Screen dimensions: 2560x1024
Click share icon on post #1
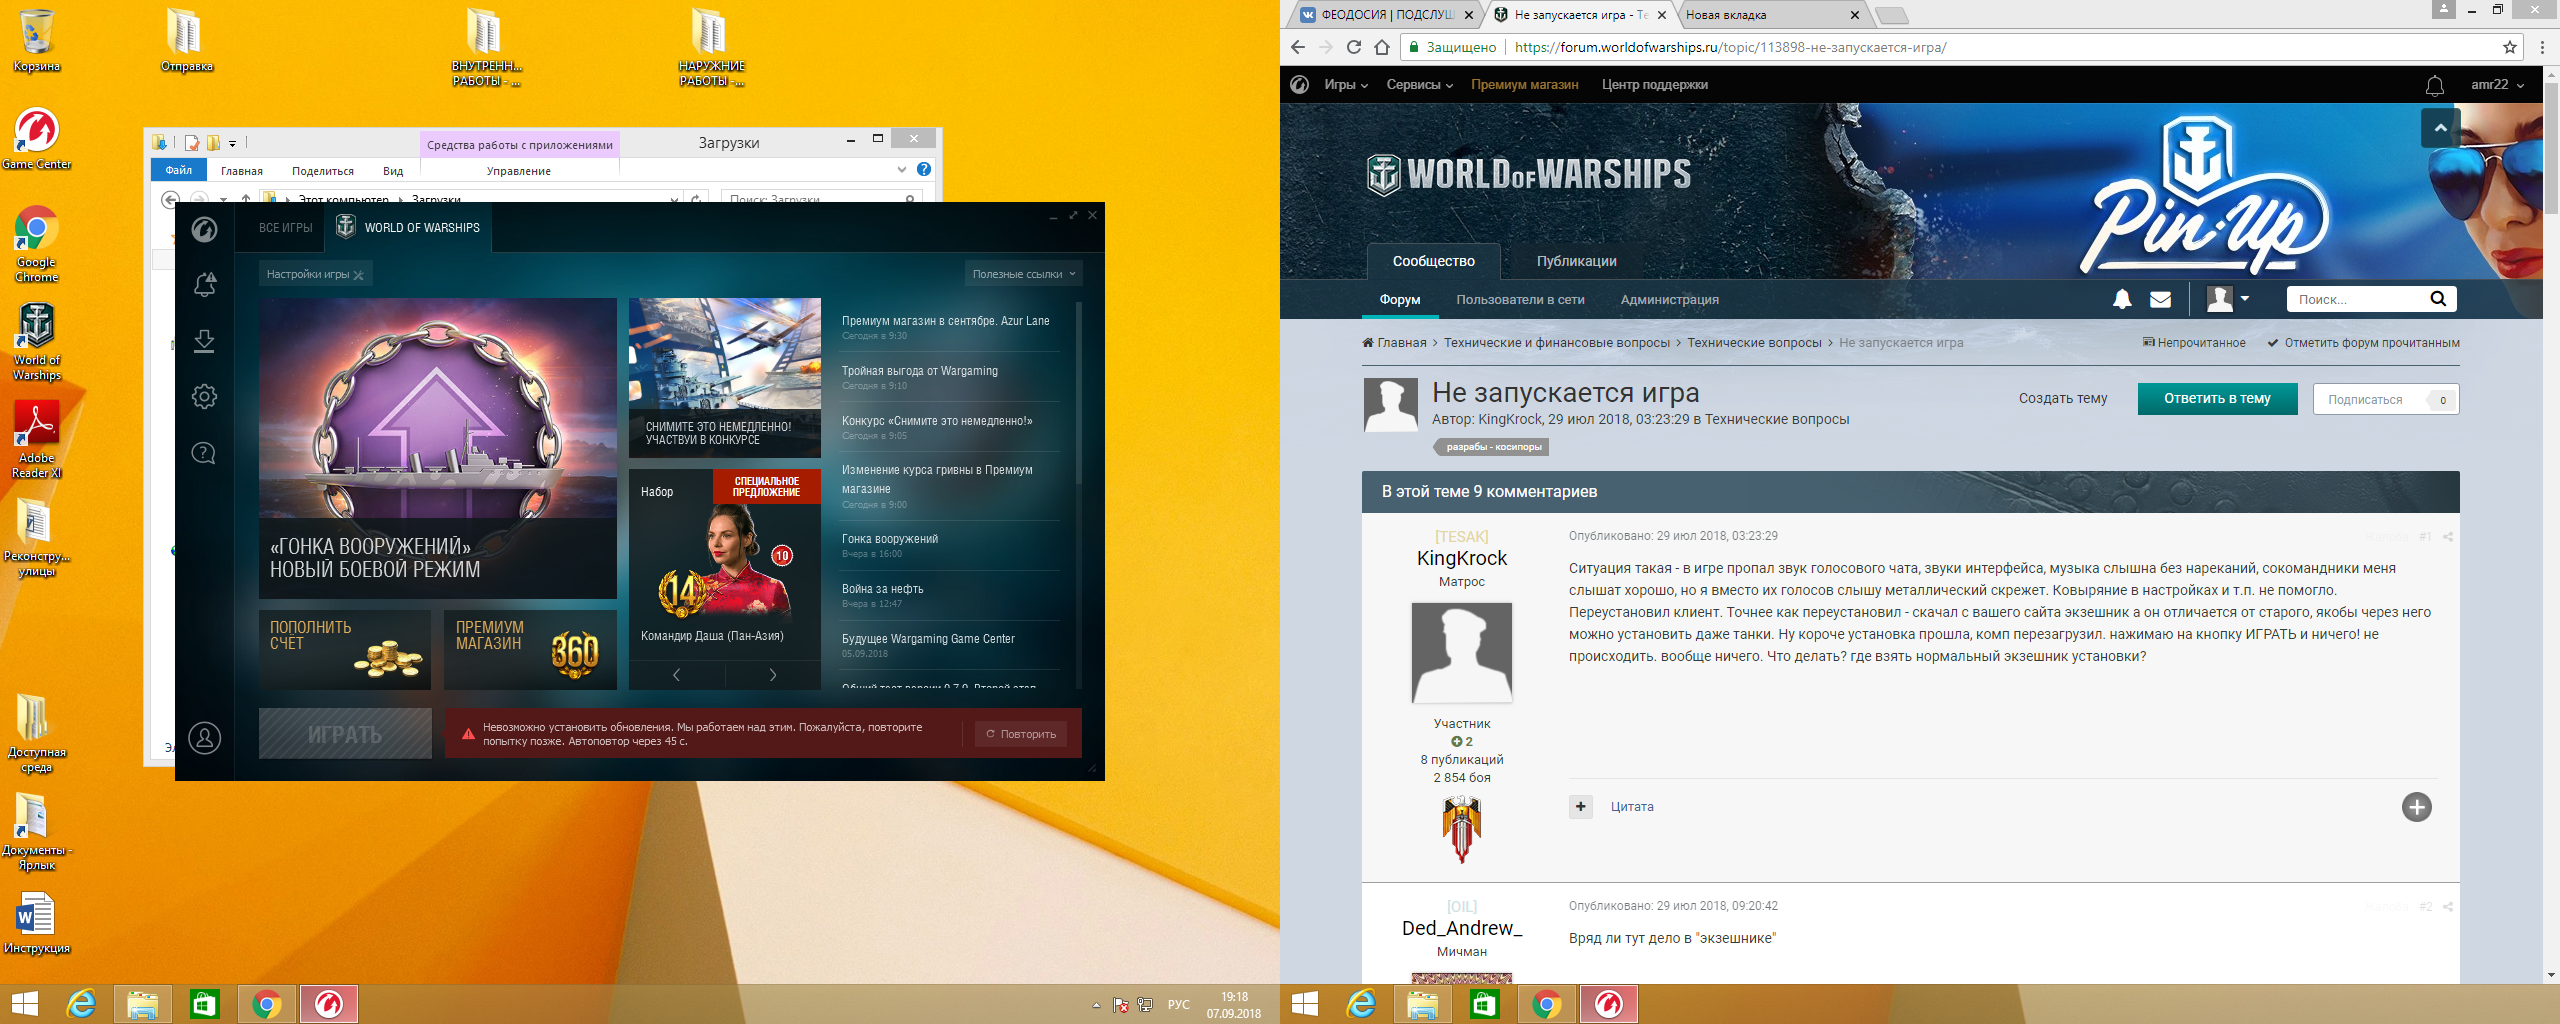point(2448,537)
